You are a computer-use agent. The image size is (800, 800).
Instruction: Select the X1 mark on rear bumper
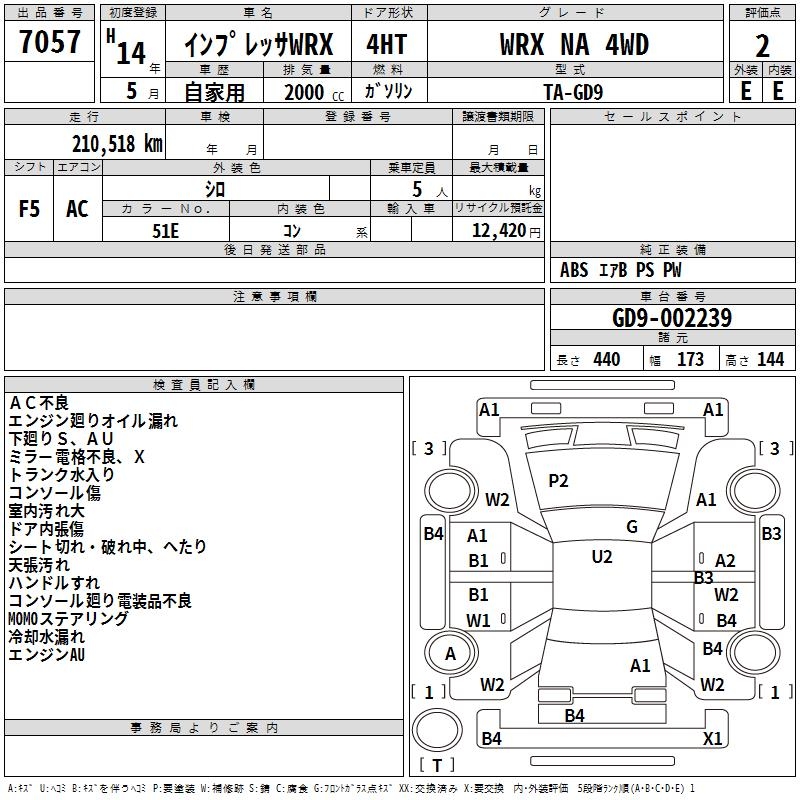click(712, 738)
